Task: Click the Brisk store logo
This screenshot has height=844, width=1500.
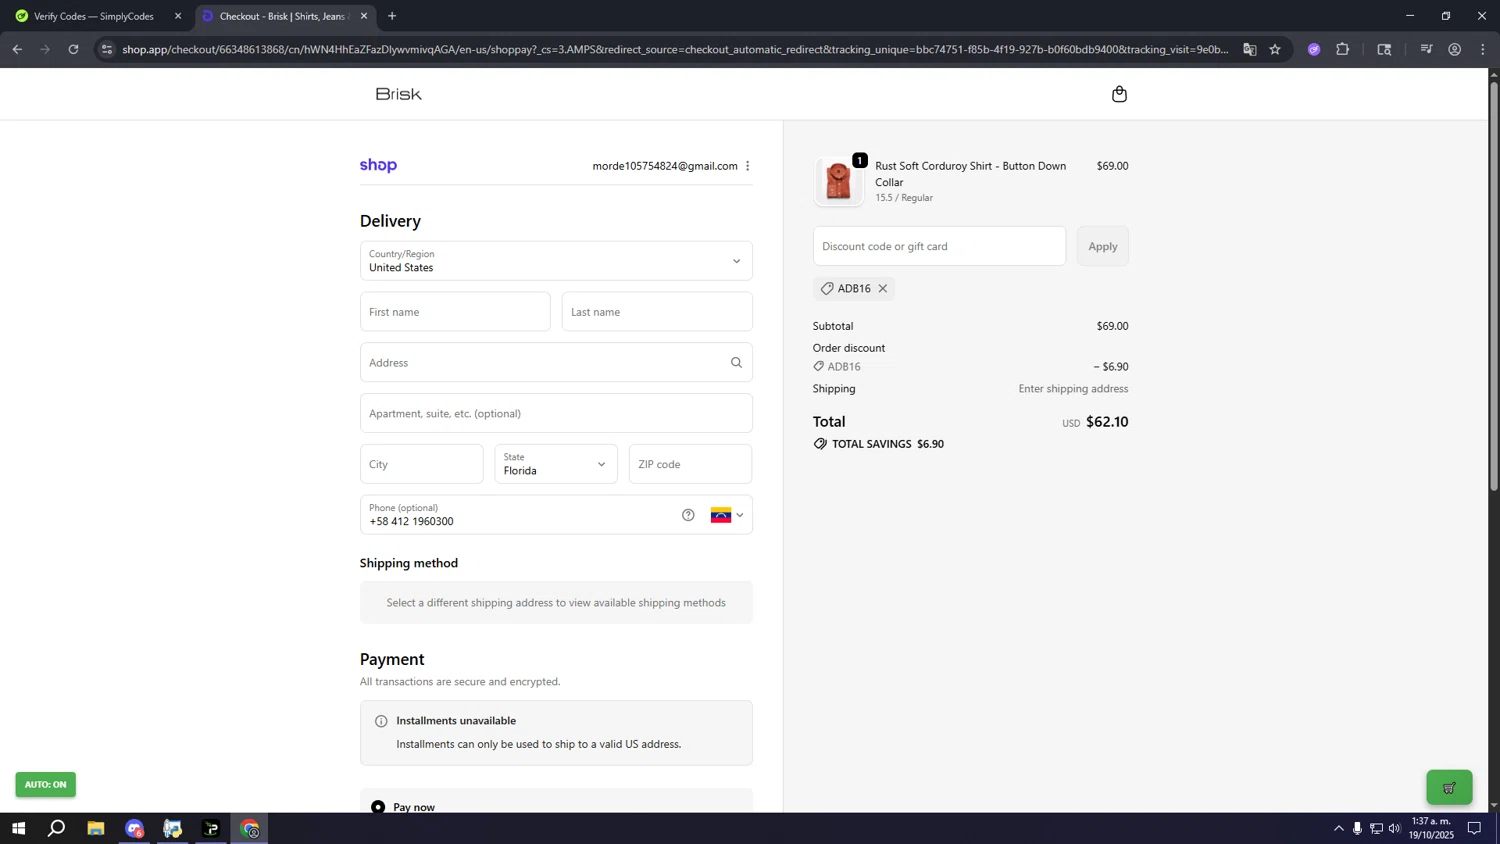Action: pos(399,94)
